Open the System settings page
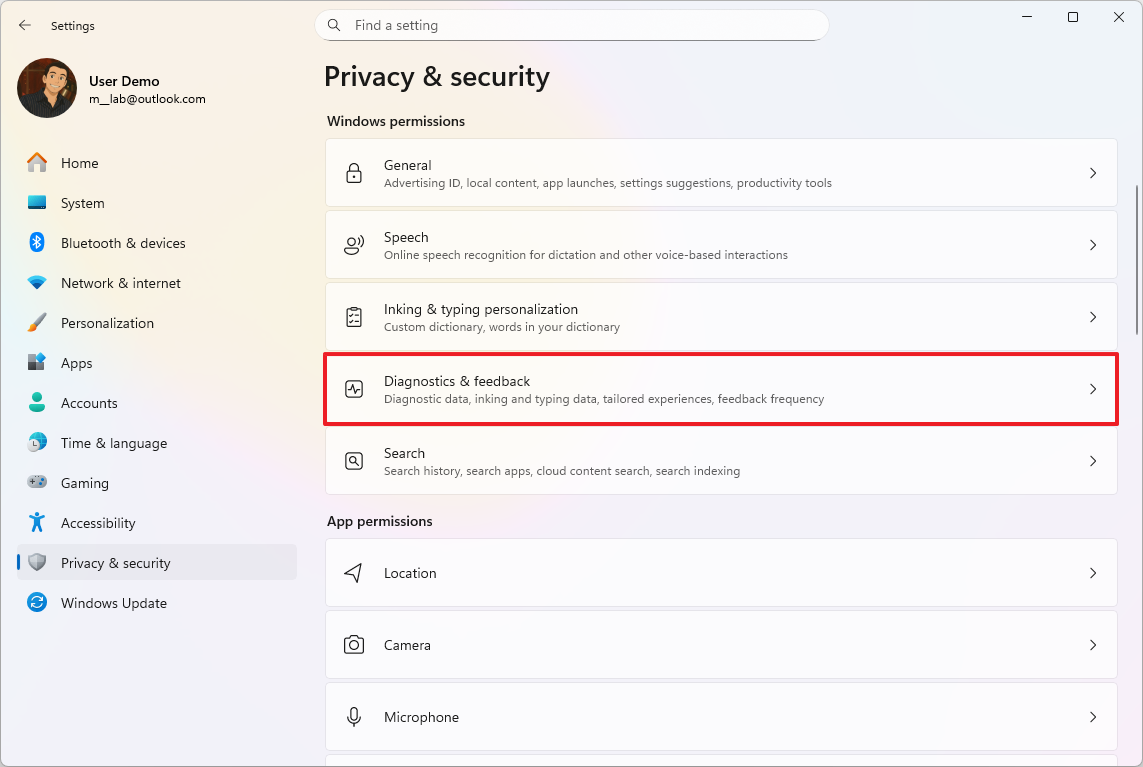Screen dimensions: 1143x767 coord(82,203)
